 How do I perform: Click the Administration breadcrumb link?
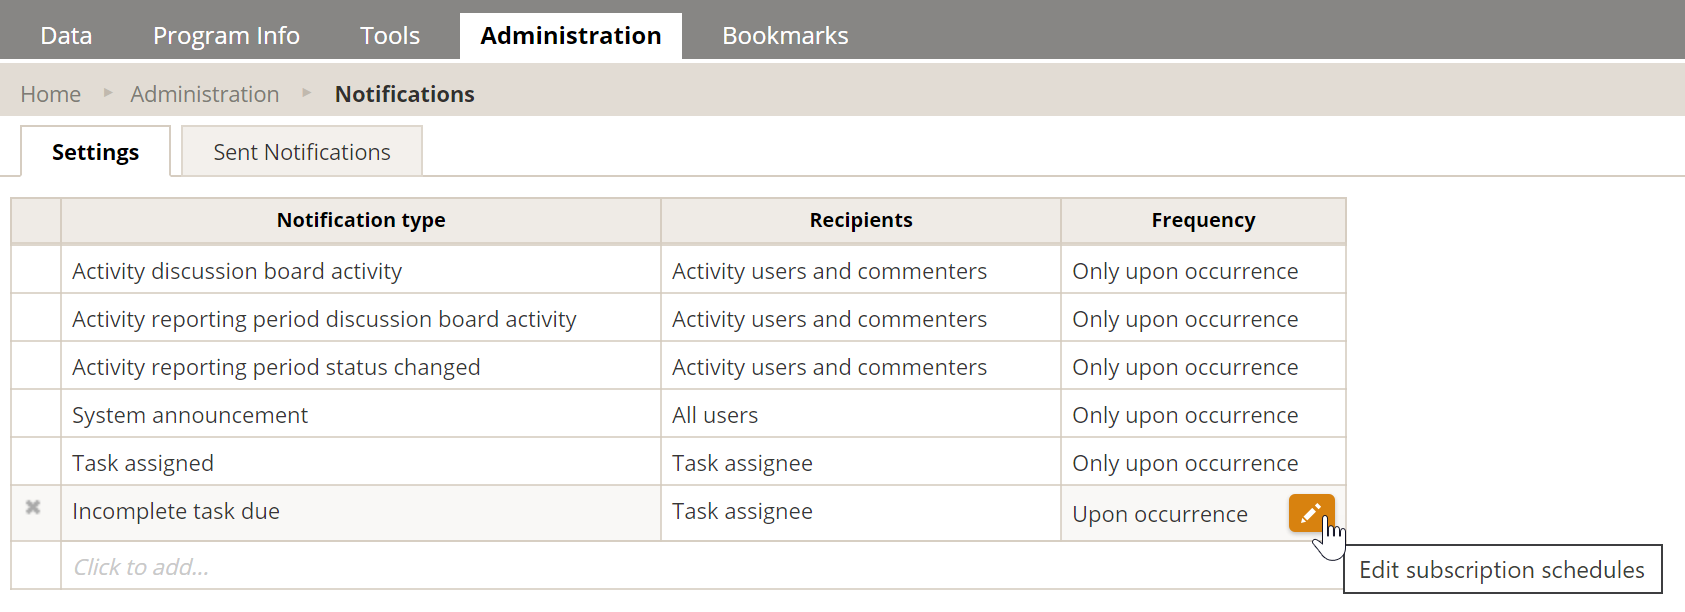coord(205,94)
